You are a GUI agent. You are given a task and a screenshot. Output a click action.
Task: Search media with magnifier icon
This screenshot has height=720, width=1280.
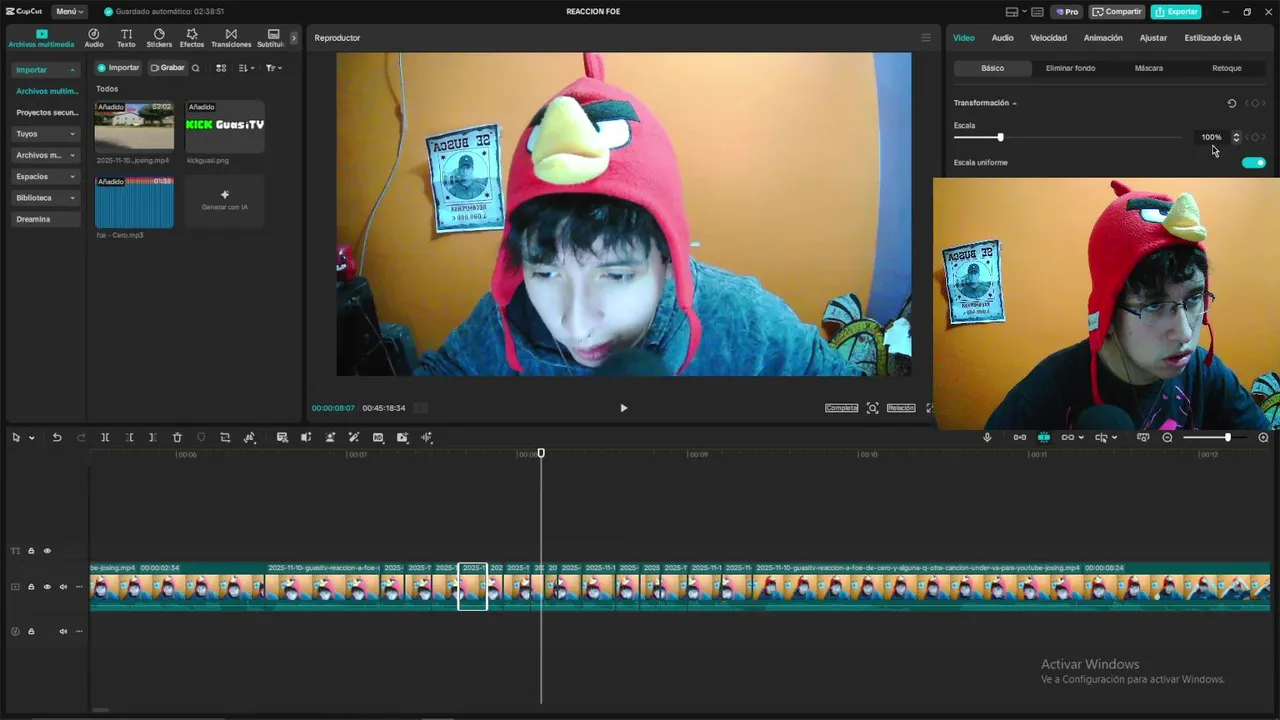pyautogui.click(x=196, y=68)
